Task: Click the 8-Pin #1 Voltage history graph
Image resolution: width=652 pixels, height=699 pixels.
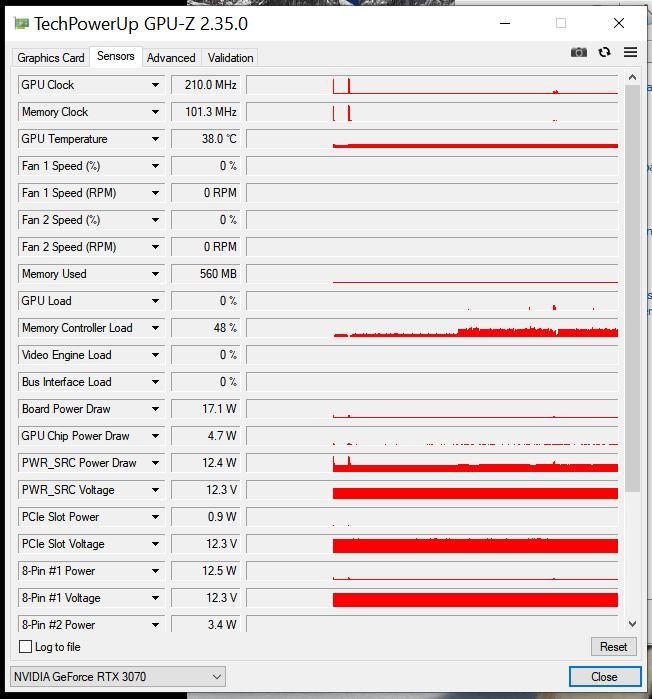Action: pyautogui.click(x=432, y=598)
